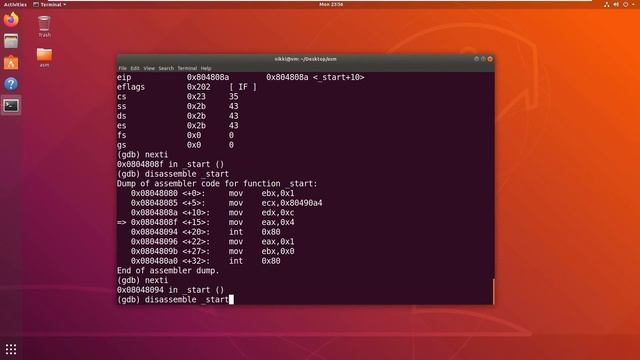Maximize the terminal window
Image resolution: width=640 pixels, height=360 pixels.
point(483,59)
